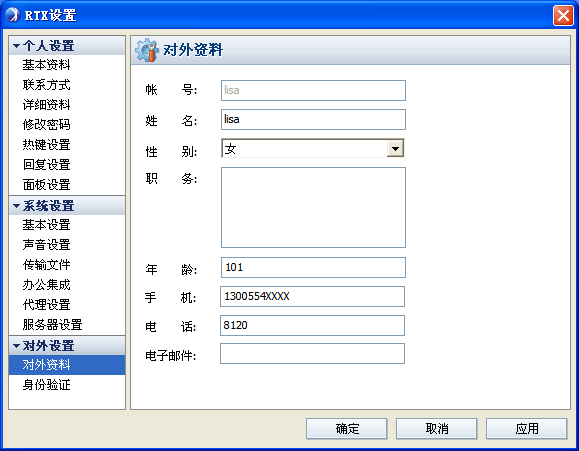Click the gear icon beside 对外资料 header
The height and width of the screenshot is (451, 579).
(147, 50)
